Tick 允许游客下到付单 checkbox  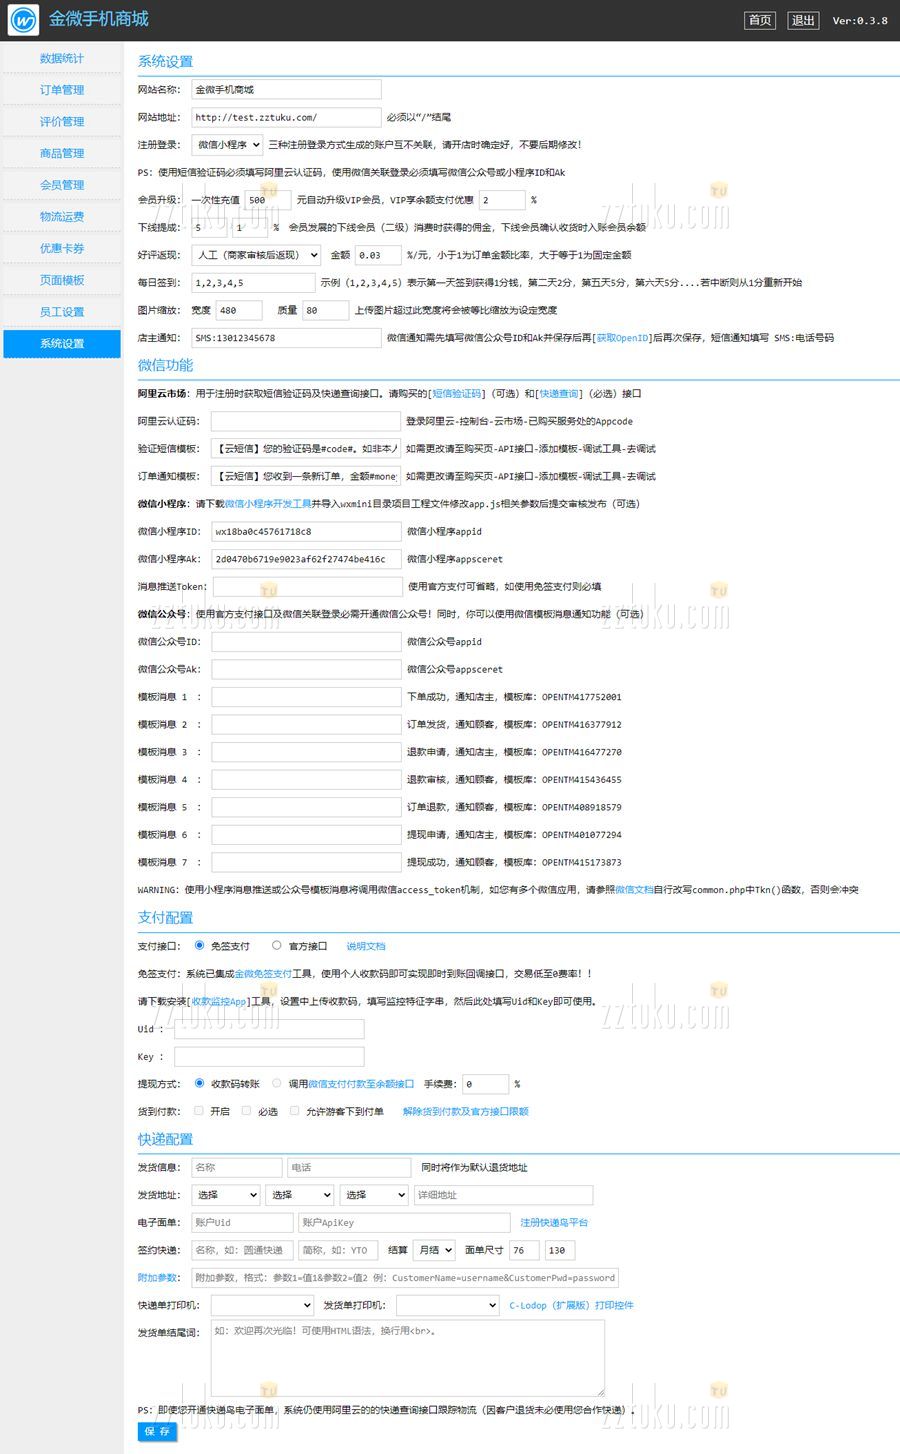click(294, 1111)
